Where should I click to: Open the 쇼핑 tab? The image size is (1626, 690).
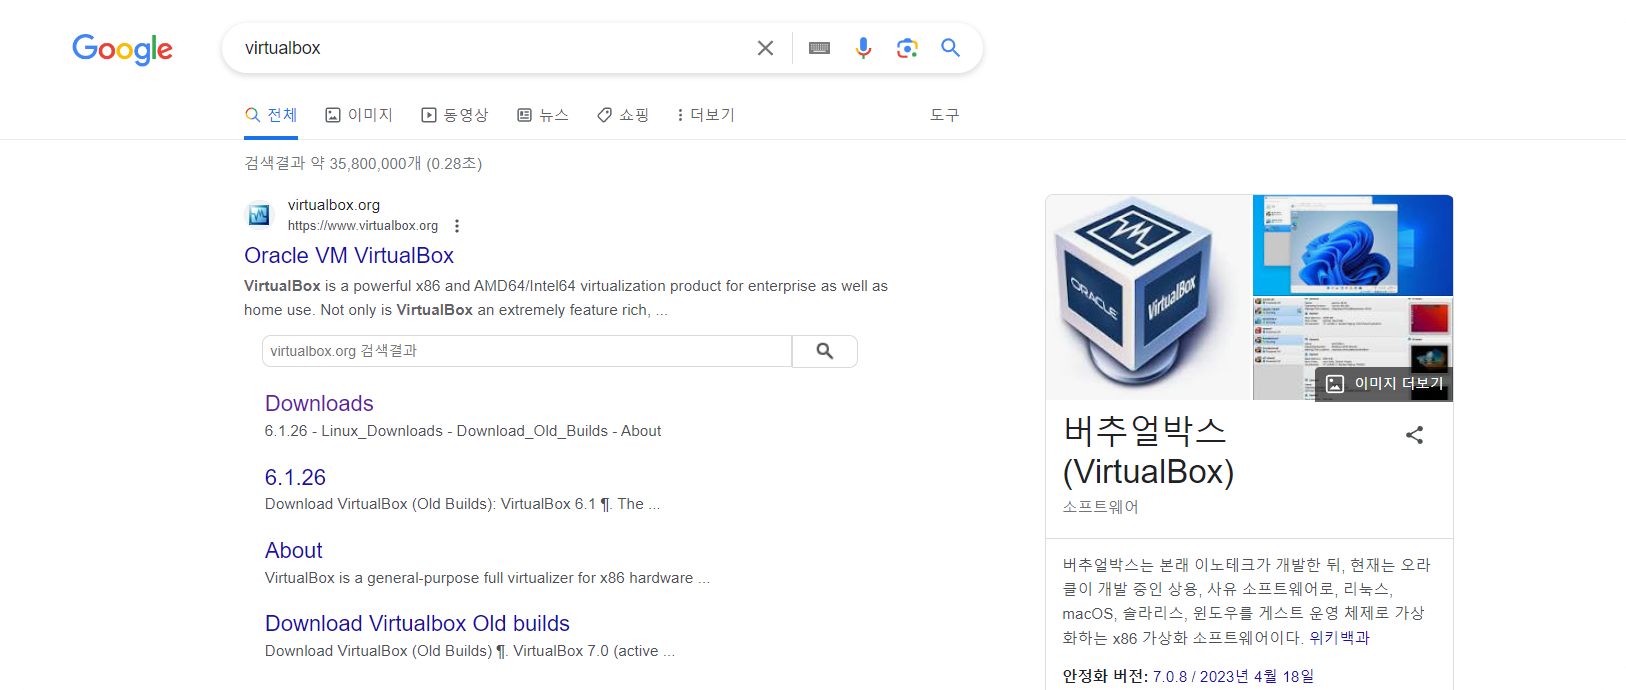click(623, 115)
